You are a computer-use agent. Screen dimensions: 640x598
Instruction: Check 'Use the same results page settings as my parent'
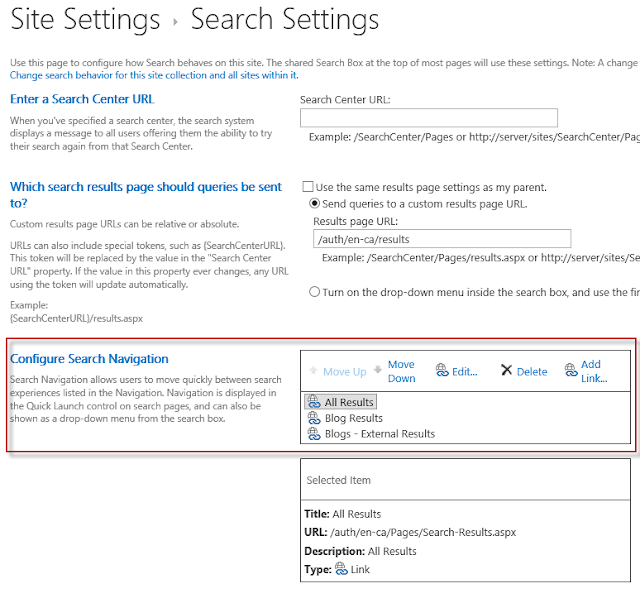coord(308,187)
